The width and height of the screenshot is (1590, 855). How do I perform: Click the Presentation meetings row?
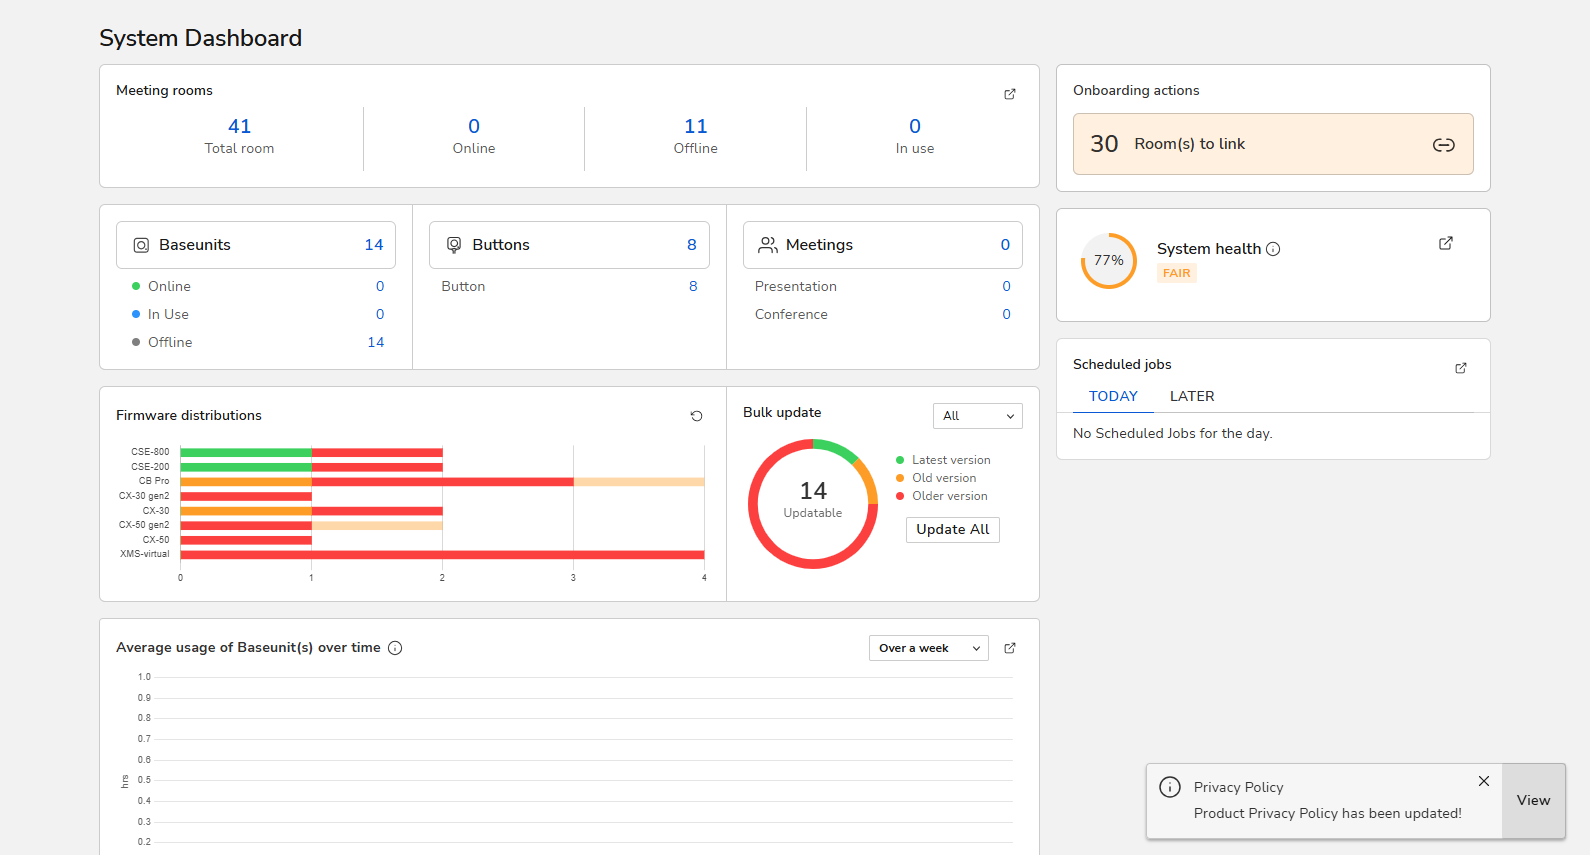click(x=883, y=286)
